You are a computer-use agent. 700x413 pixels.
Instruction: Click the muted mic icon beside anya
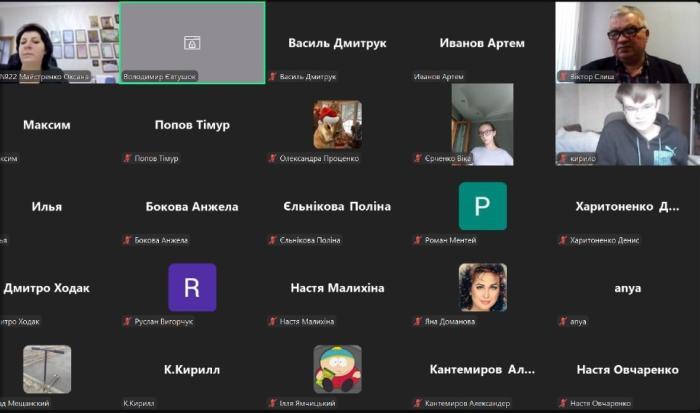pyautogui.click(x=562, y=321)
